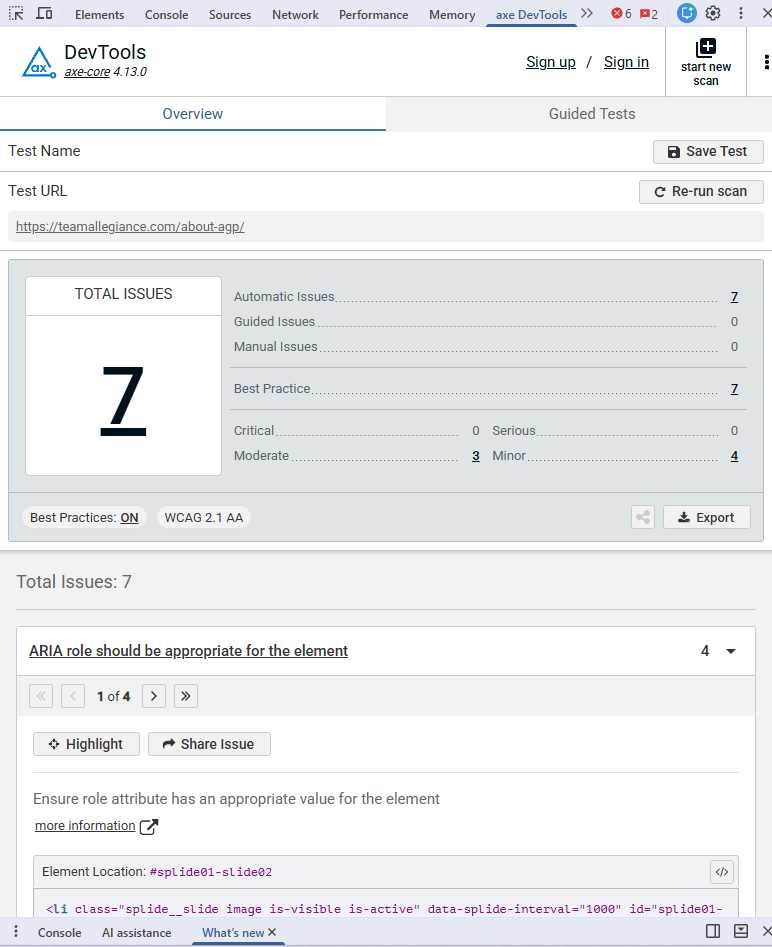This screenshot has width=772, height=947.
Task: Go to next issue page
Action: [154, 696]
